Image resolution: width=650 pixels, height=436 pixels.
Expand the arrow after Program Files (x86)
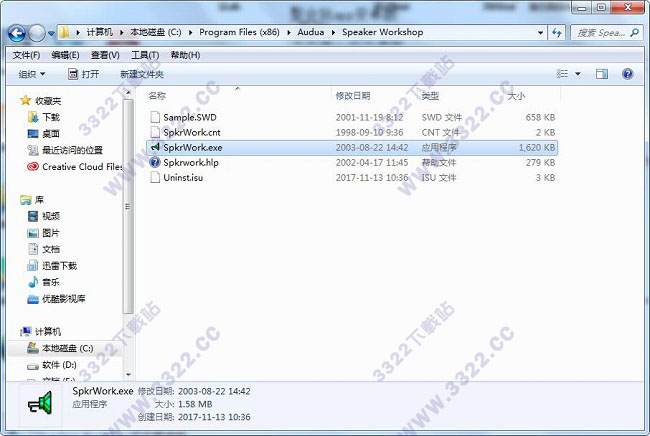pos(289,32)
